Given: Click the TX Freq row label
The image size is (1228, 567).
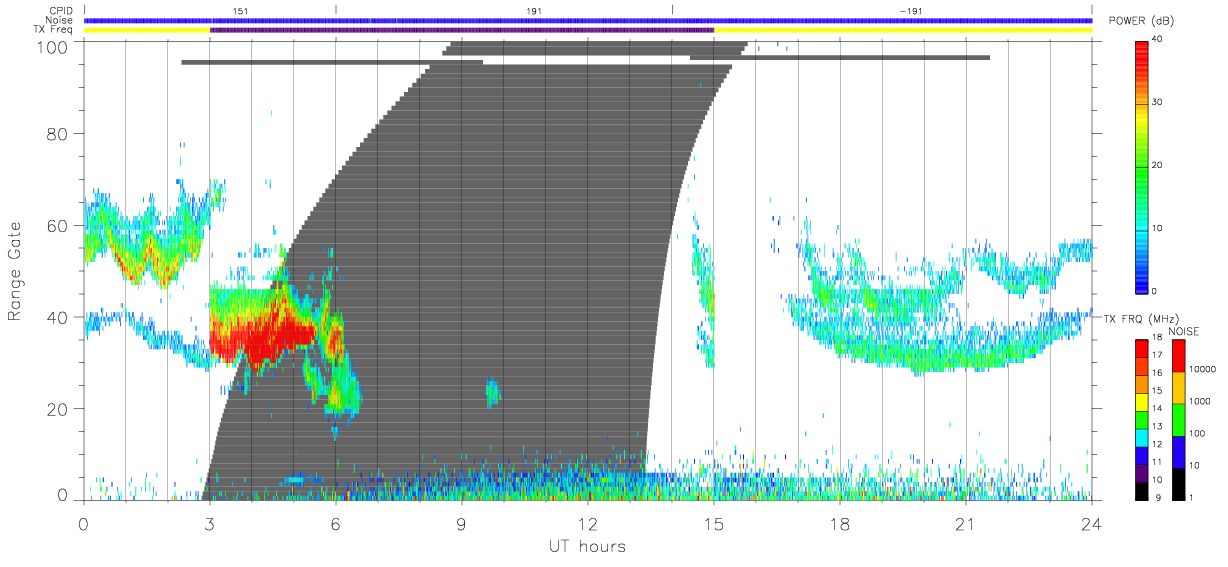Looking at the screenshot, I should (x=55, y=30).
